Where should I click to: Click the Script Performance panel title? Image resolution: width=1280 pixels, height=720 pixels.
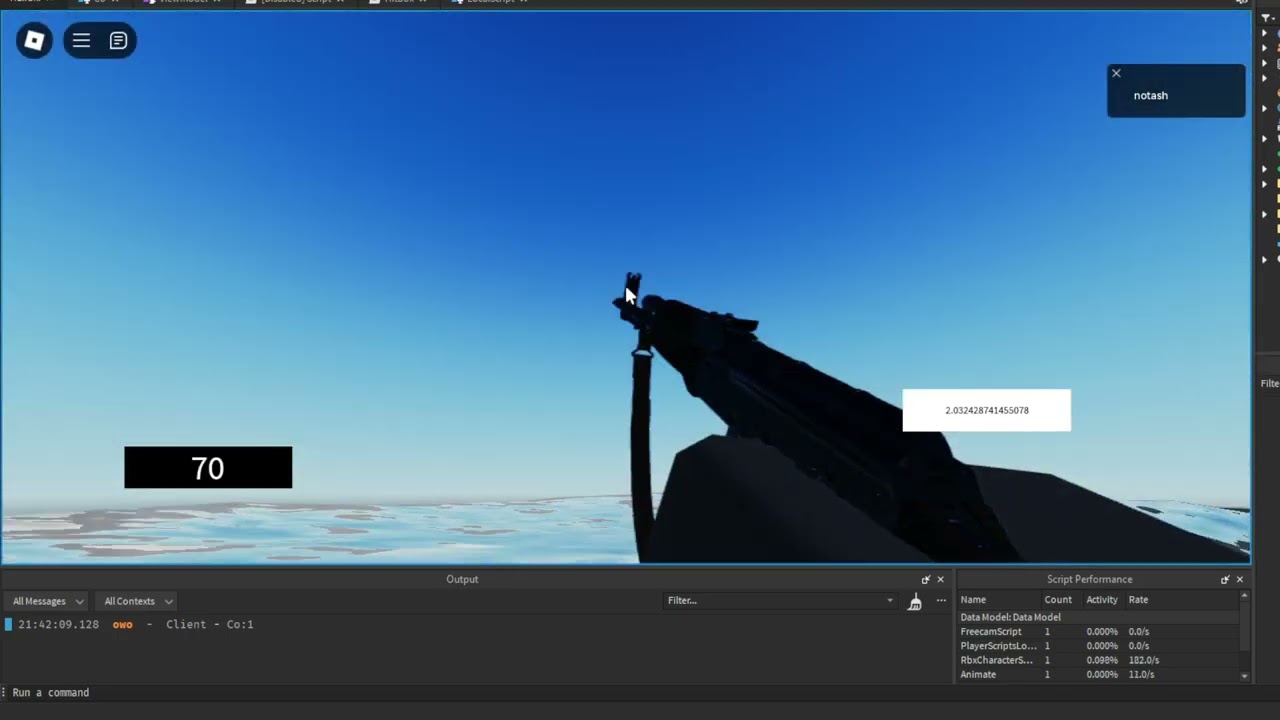(1089, 579)
